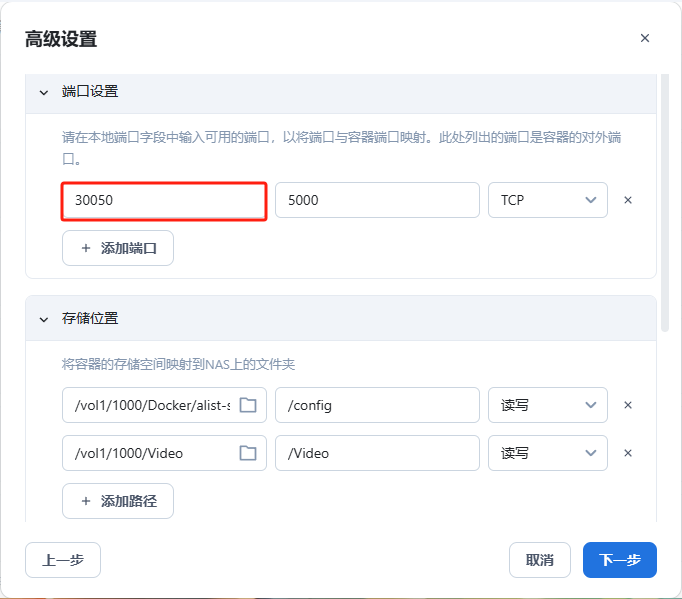Remove the /Video storage mapping
Screen dimensions: 682x599
pos(628,453)
